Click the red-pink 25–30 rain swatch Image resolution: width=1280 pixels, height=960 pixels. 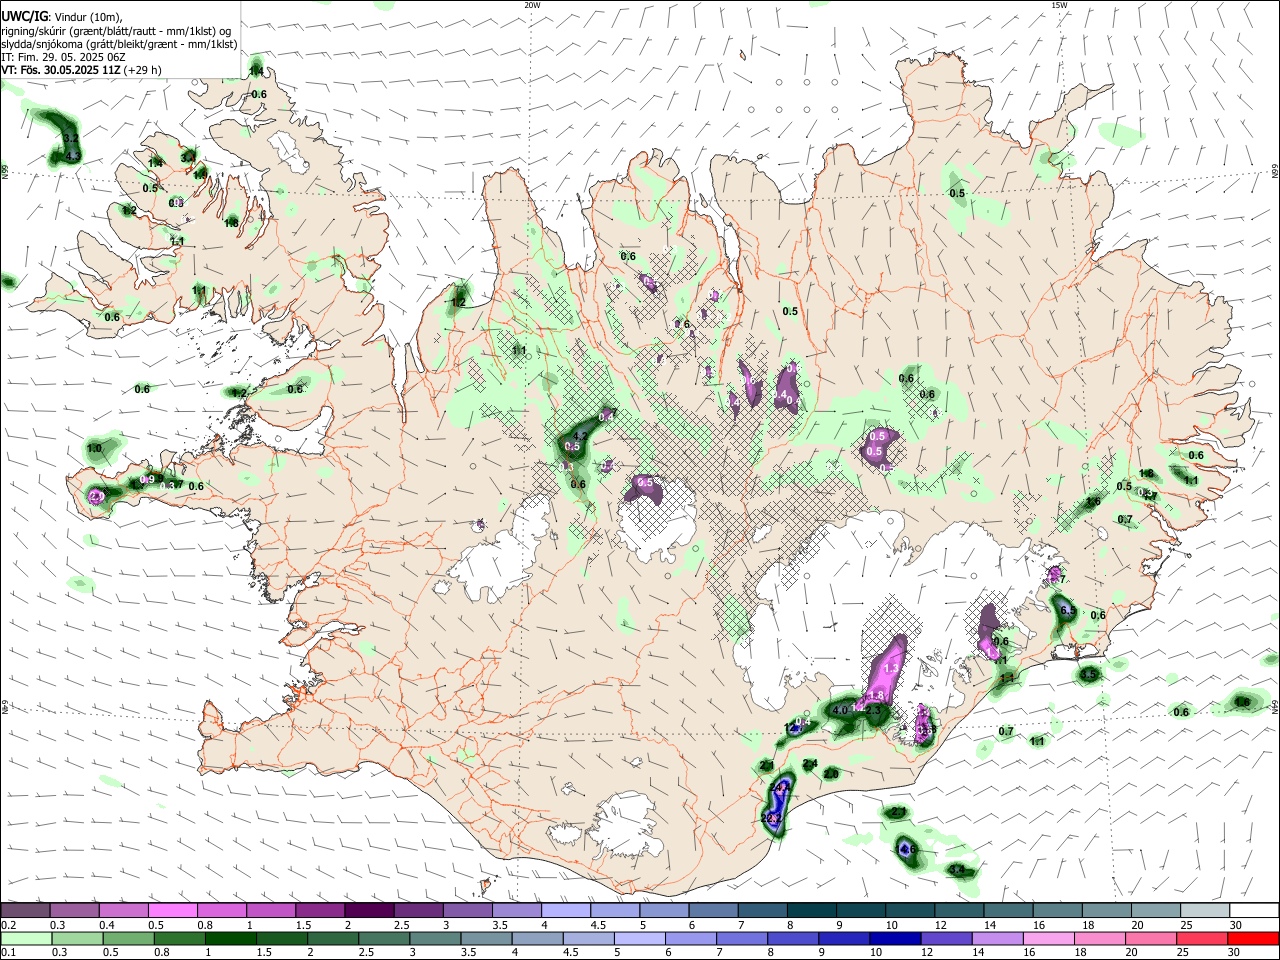coord(1202,940)
